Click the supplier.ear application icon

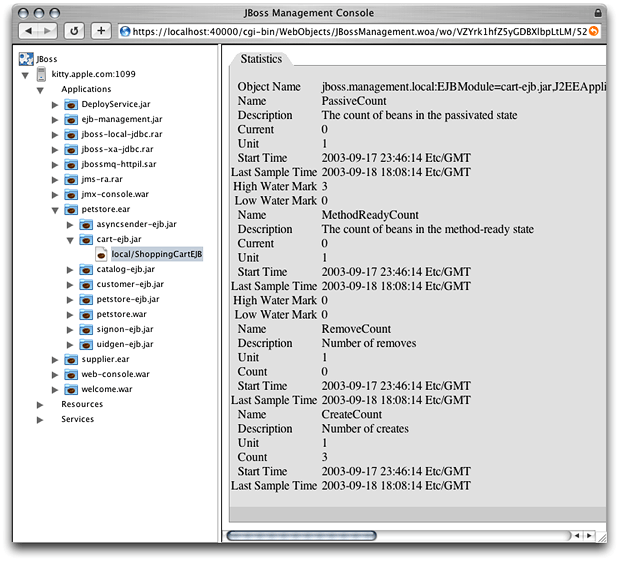coord(71,359)
